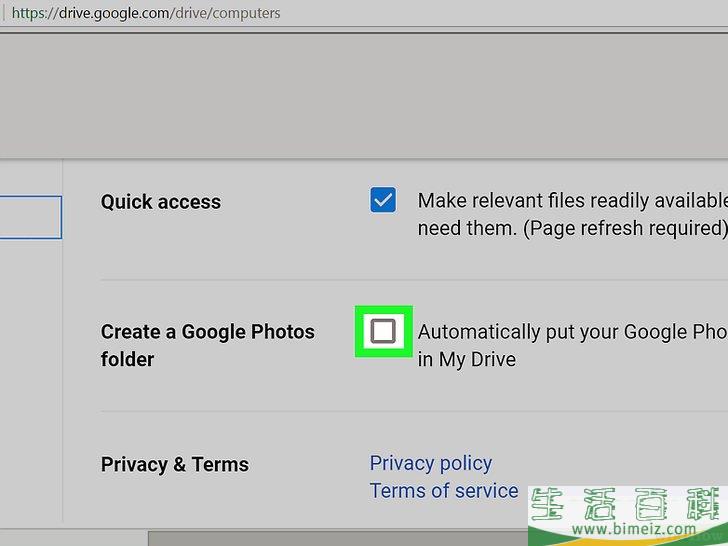Image resolution: width=728 pixels, height=546 pixels.
Task: Uncheck the Quick access checkbox
Action: (383, 200)
